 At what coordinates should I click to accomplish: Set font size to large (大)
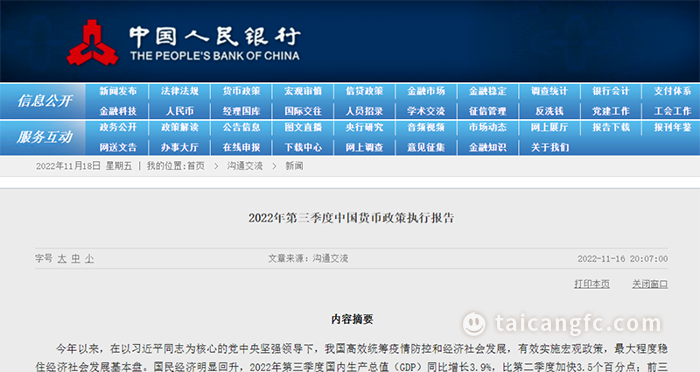tap(62, 259)
